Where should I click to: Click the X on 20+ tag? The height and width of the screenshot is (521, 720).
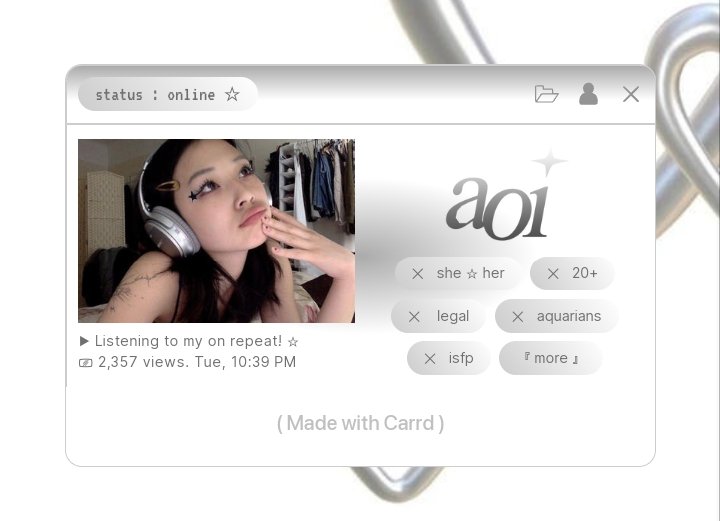point(553,274)
